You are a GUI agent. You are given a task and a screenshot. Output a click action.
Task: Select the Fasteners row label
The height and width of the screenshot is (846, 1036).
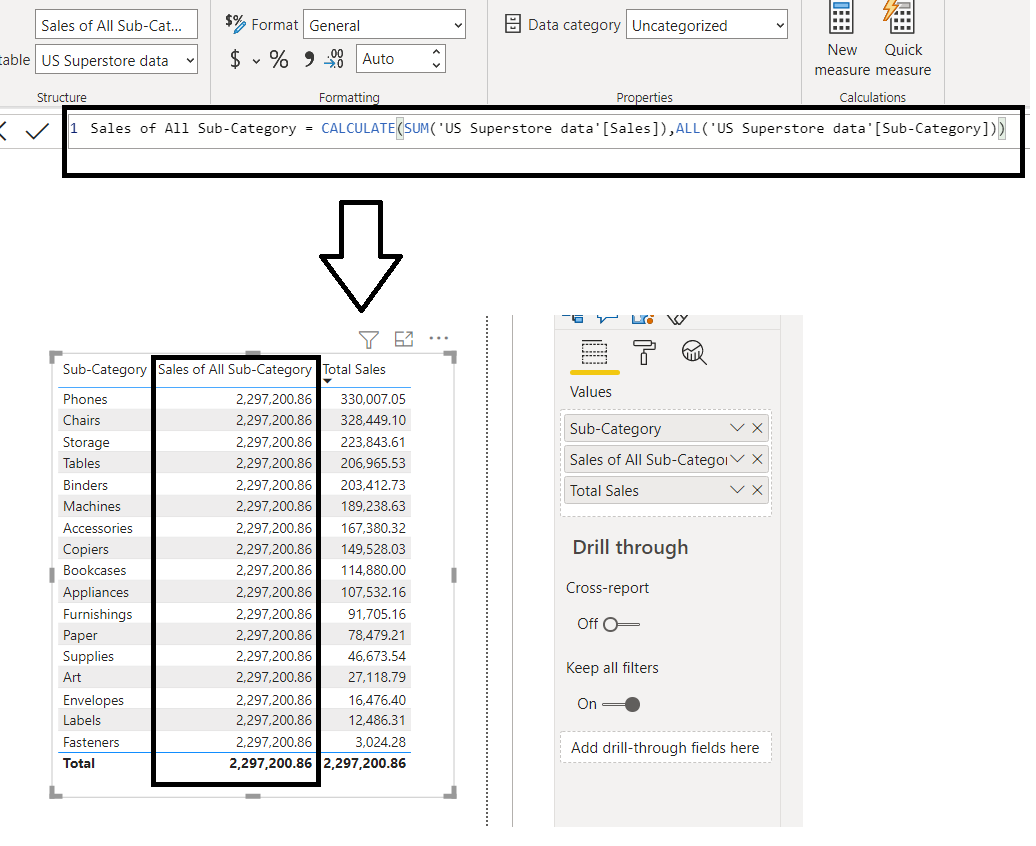point(91,742)
